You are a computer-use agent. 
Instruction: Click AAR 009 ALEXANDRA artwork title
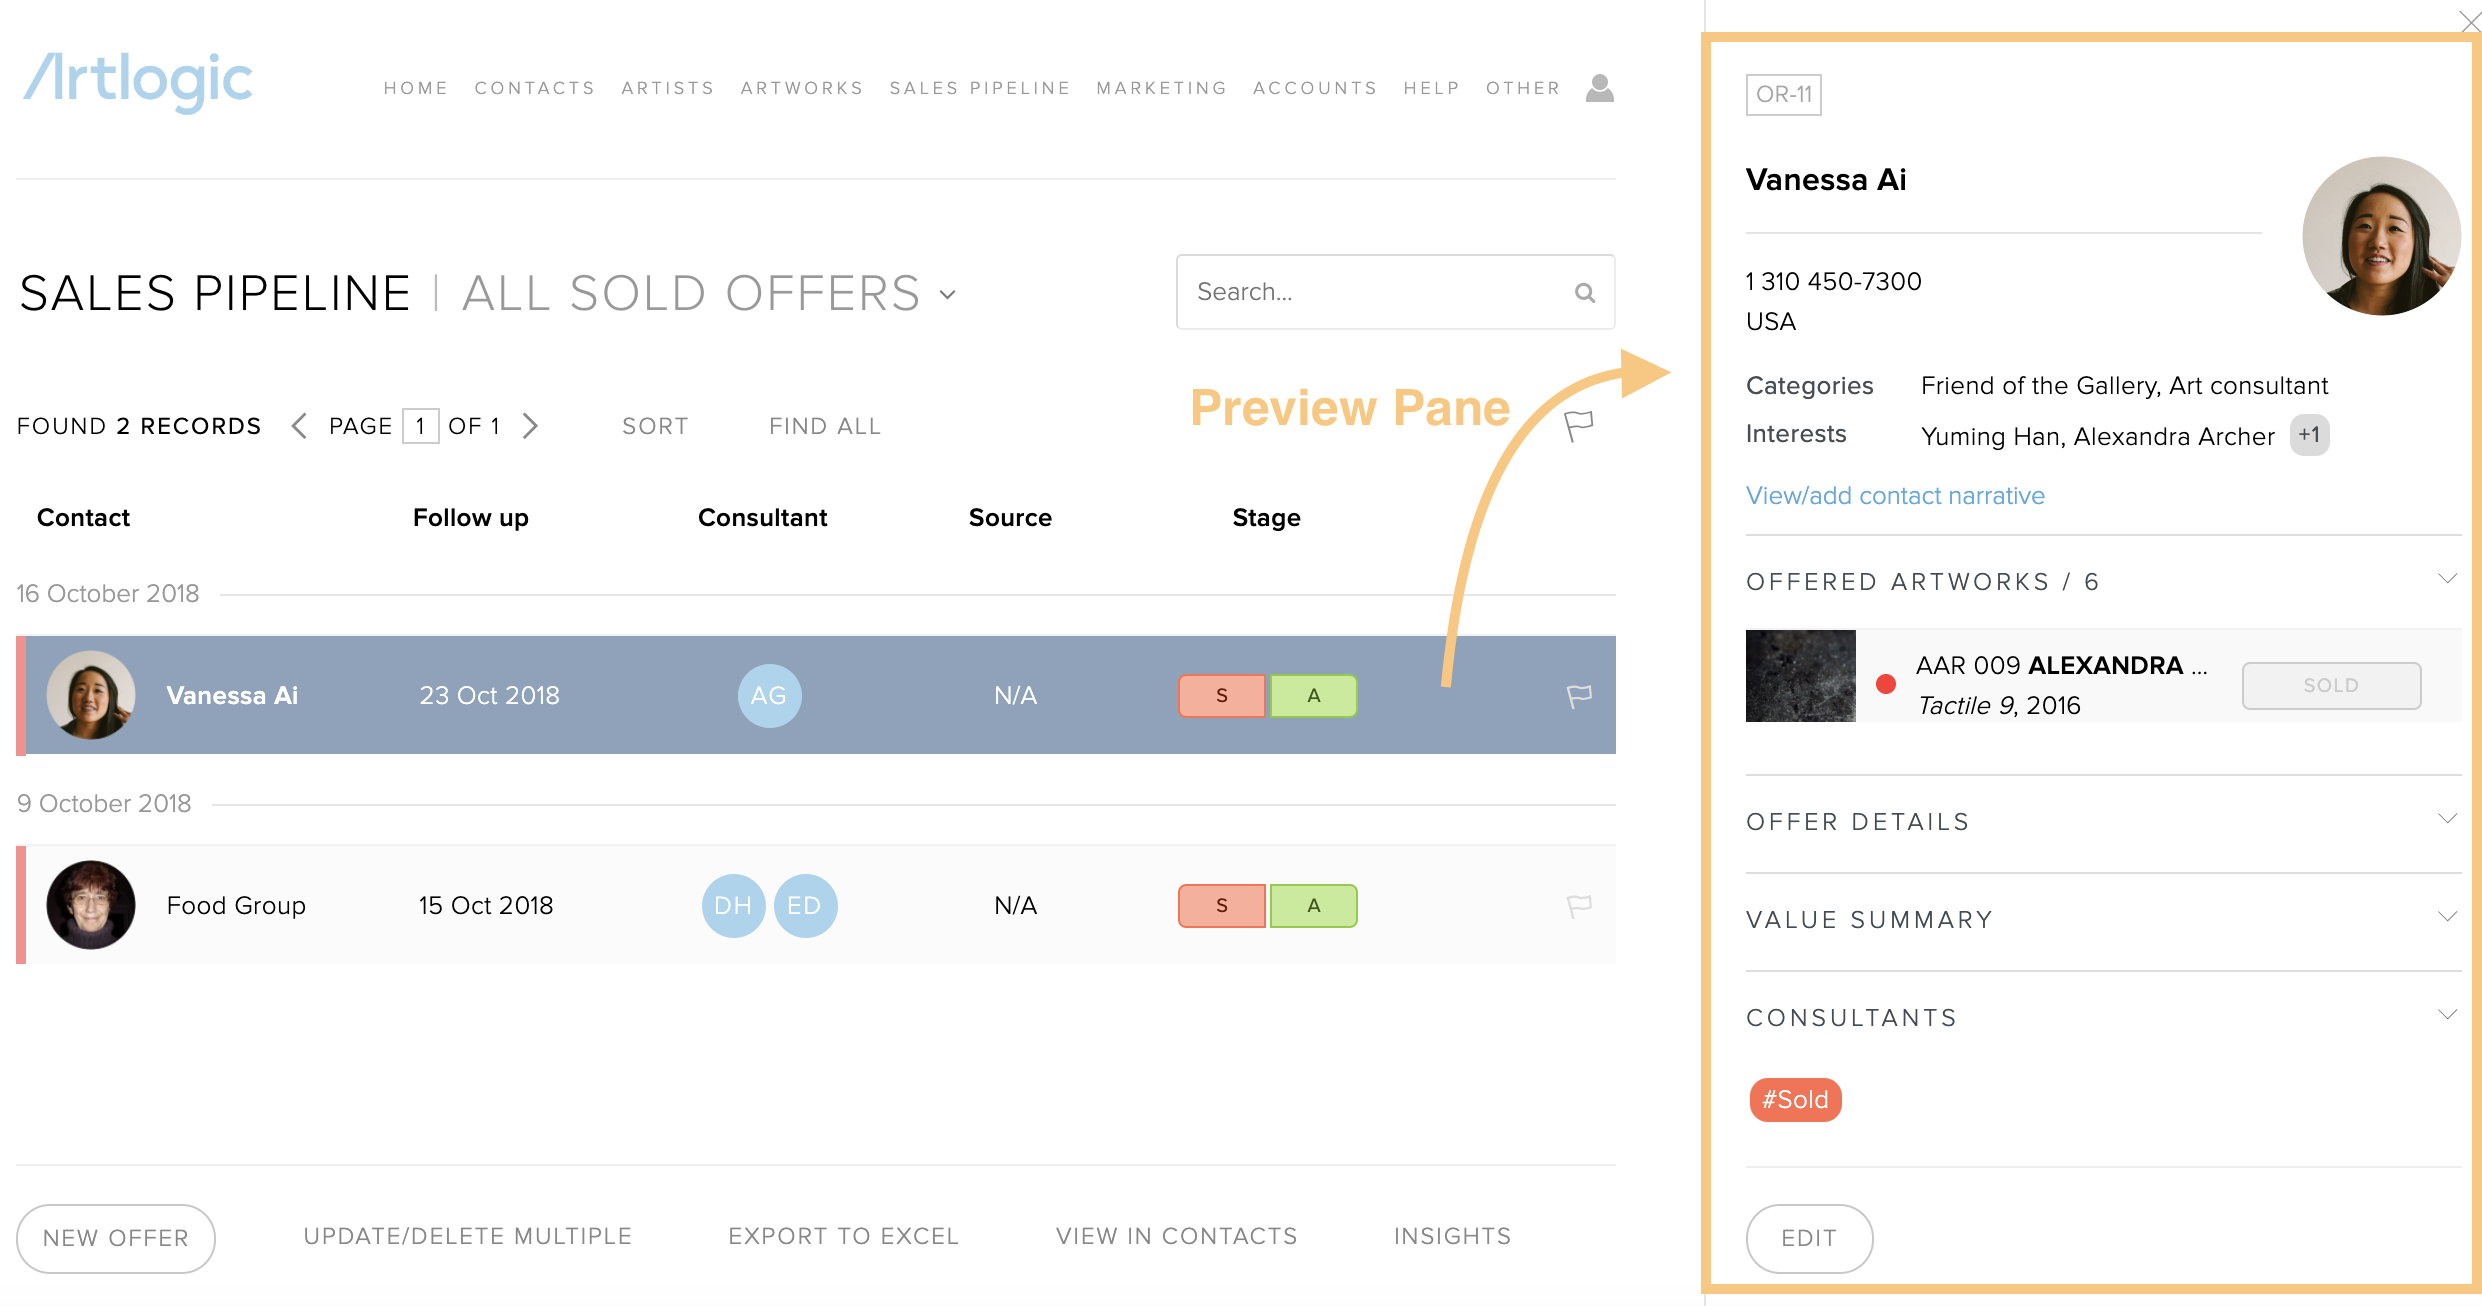tap(2062, 666)
